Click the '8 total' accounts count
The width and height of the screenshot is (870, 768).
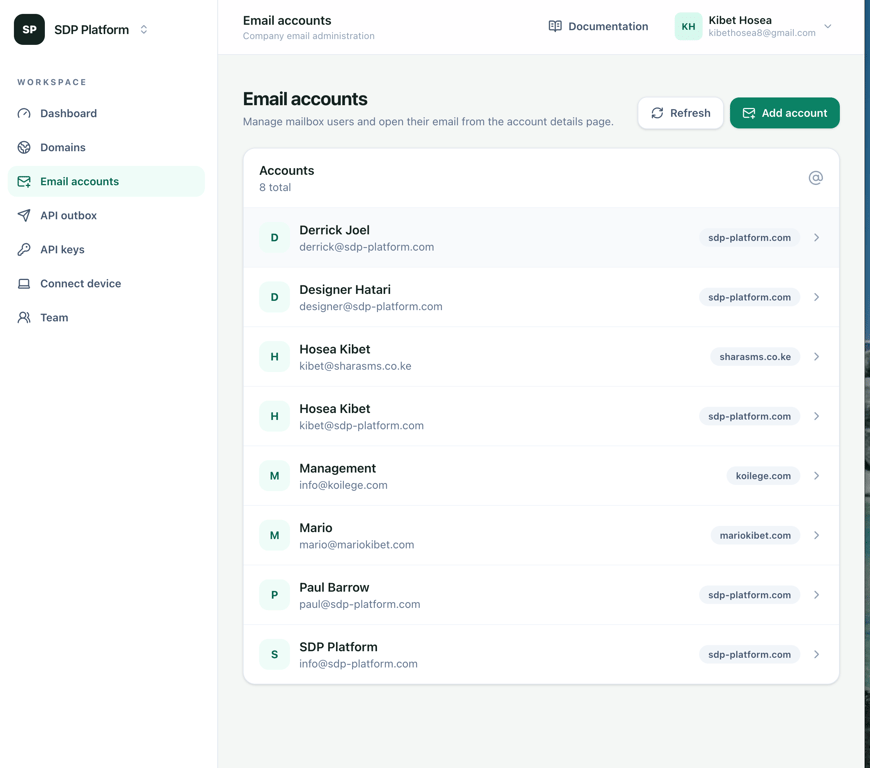(275, 188)
